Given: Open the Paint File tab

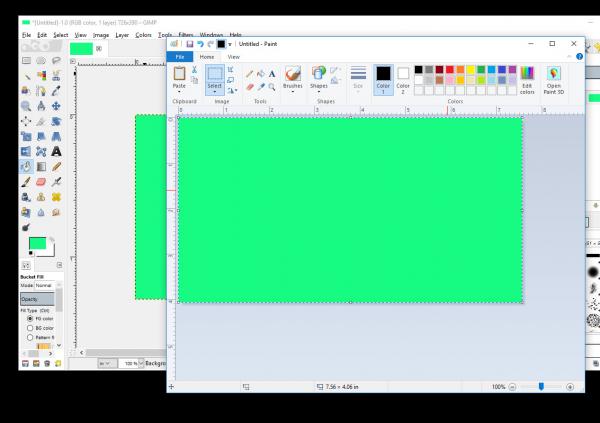Looking at the screenshot, I should point(179,57).
